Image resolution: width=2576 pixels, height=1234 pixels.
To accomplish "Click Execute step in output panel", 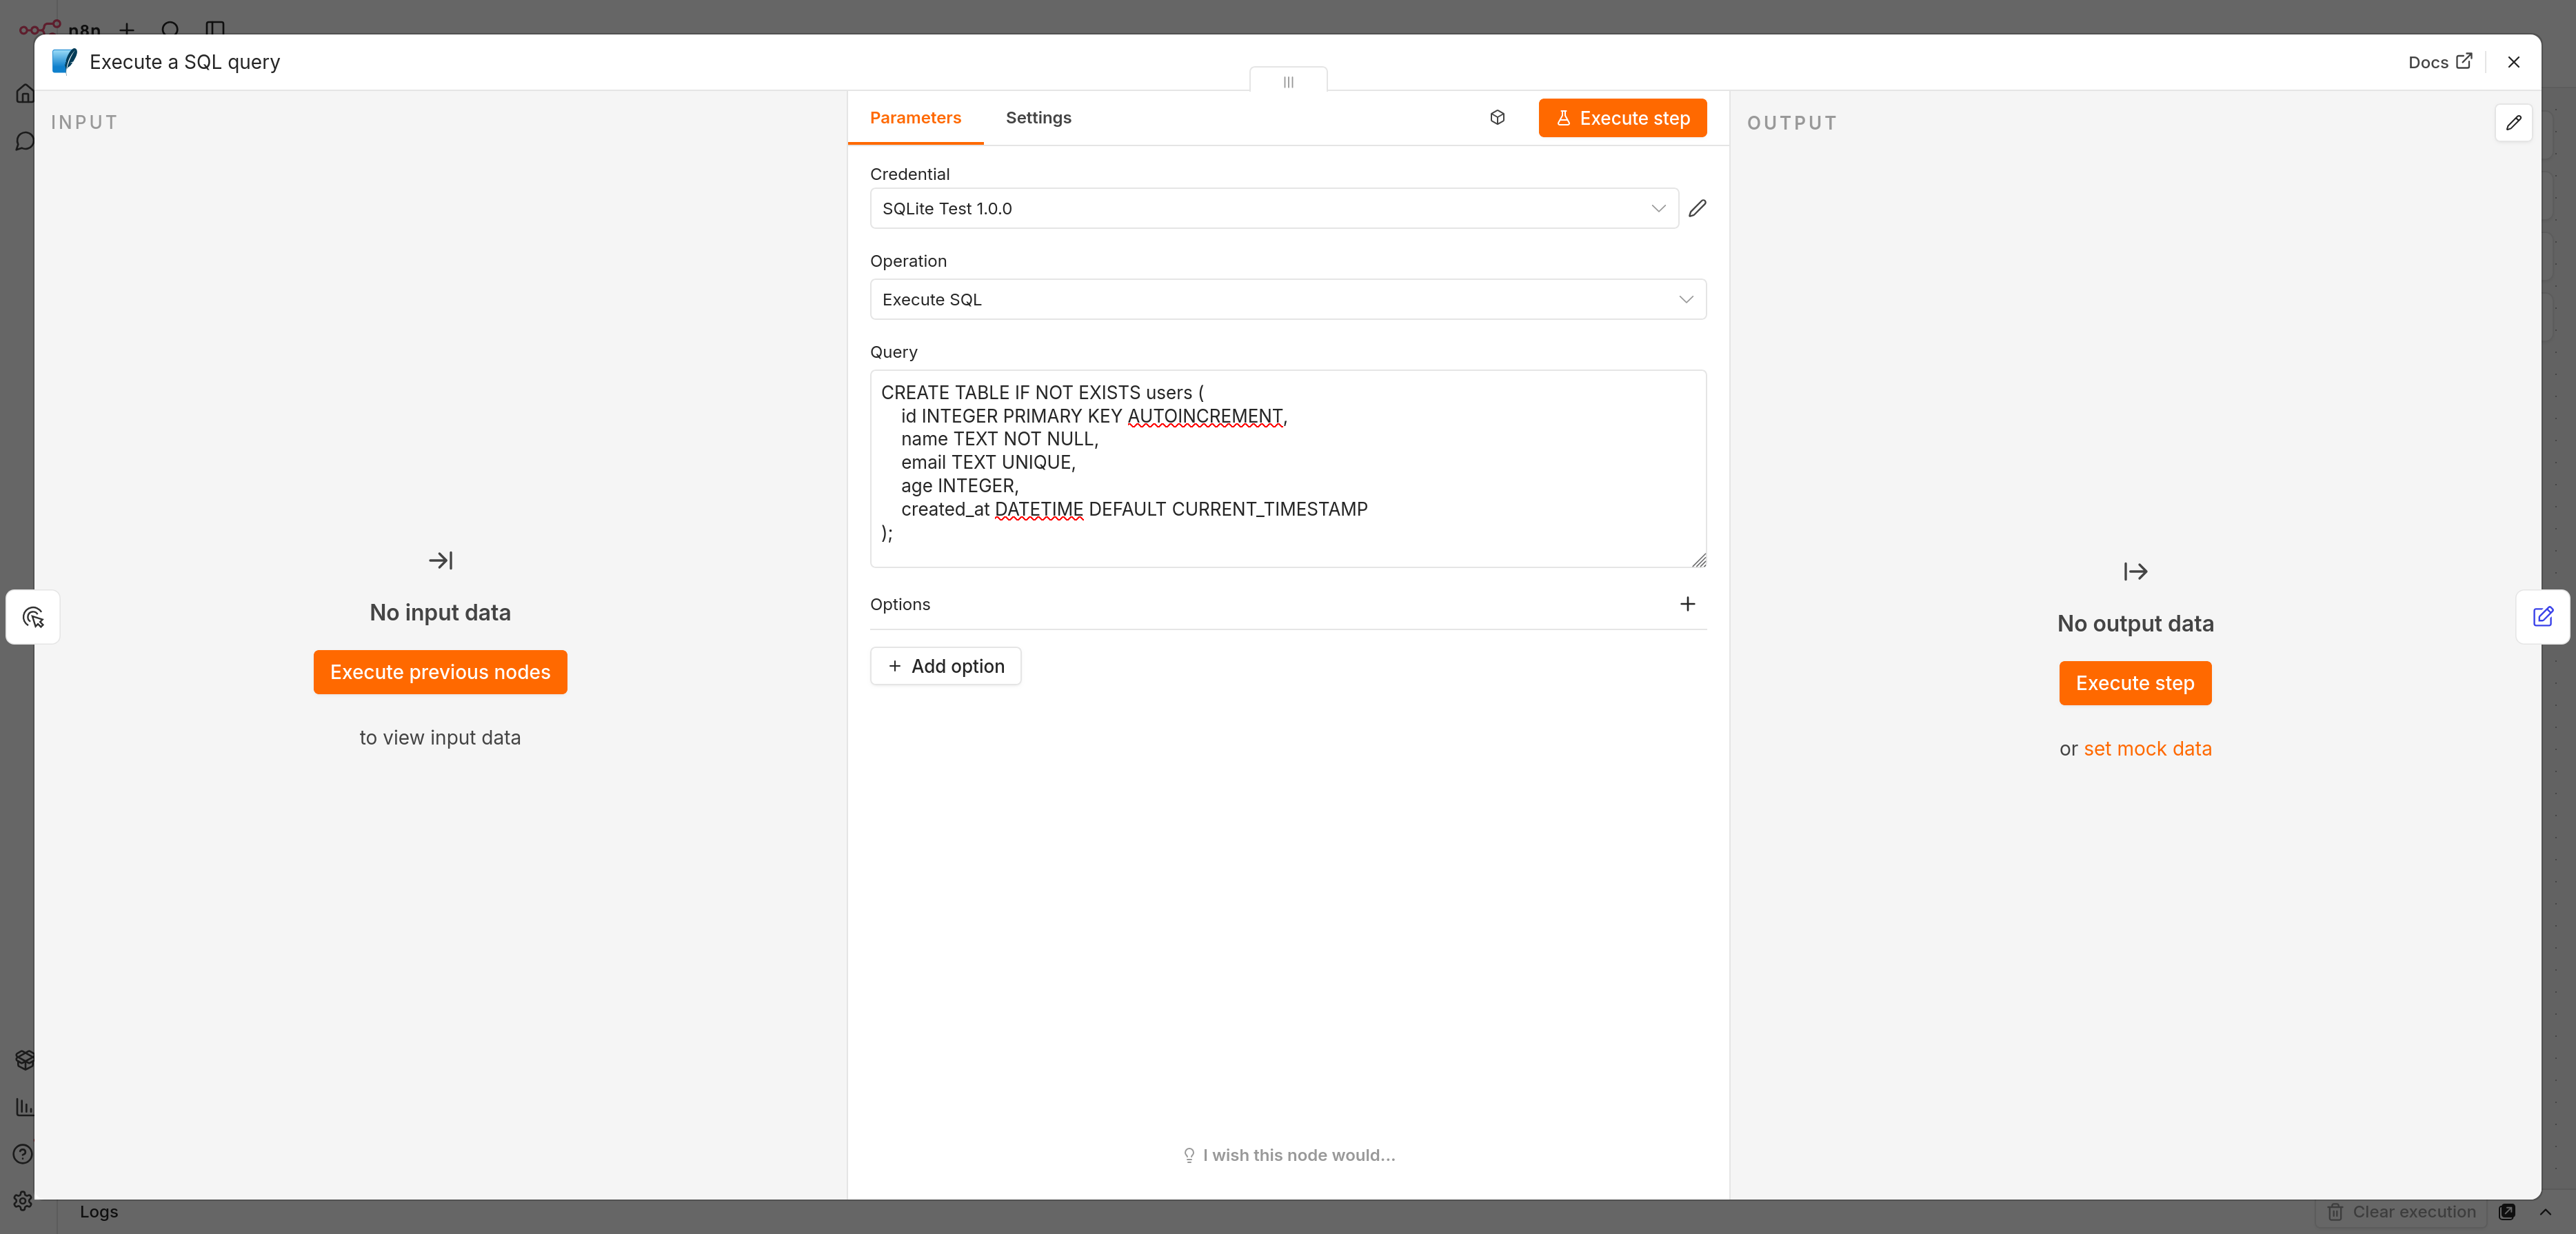I will point(2134,683).
